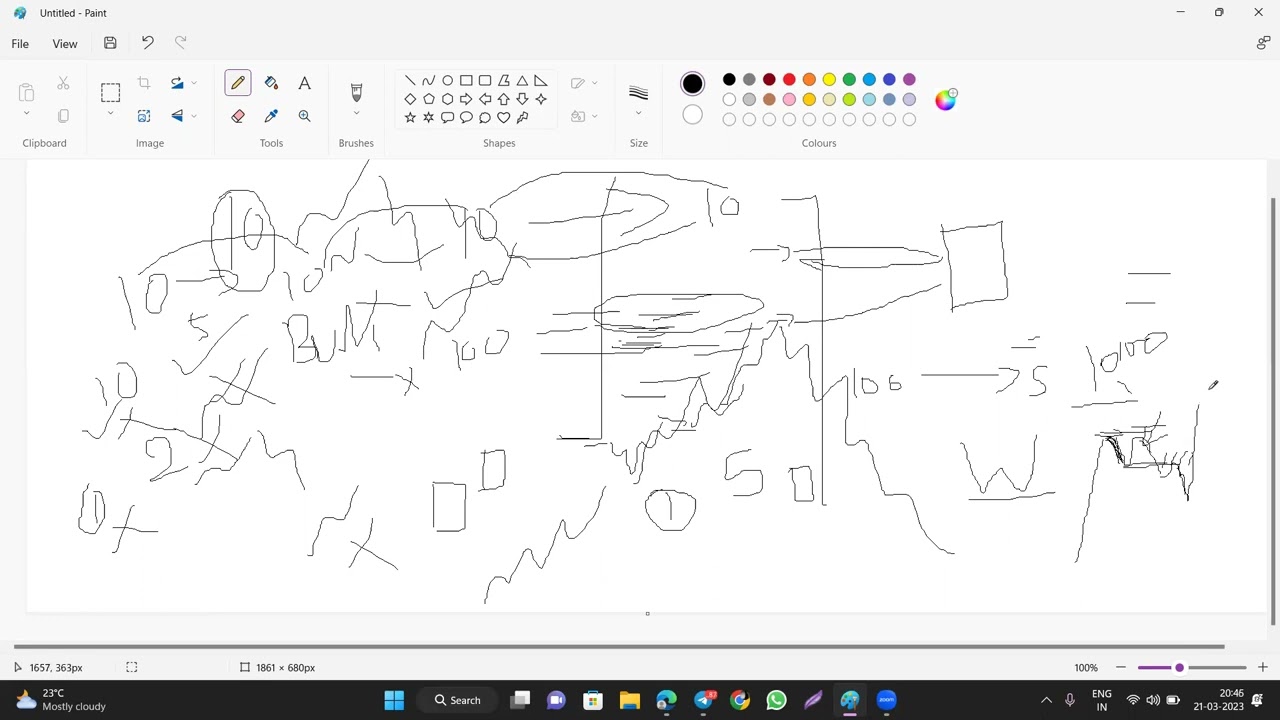The width and height of the screenshot is (1280, 720).
Task: Pick the purple colour swatch
Action: coord(909,79)
